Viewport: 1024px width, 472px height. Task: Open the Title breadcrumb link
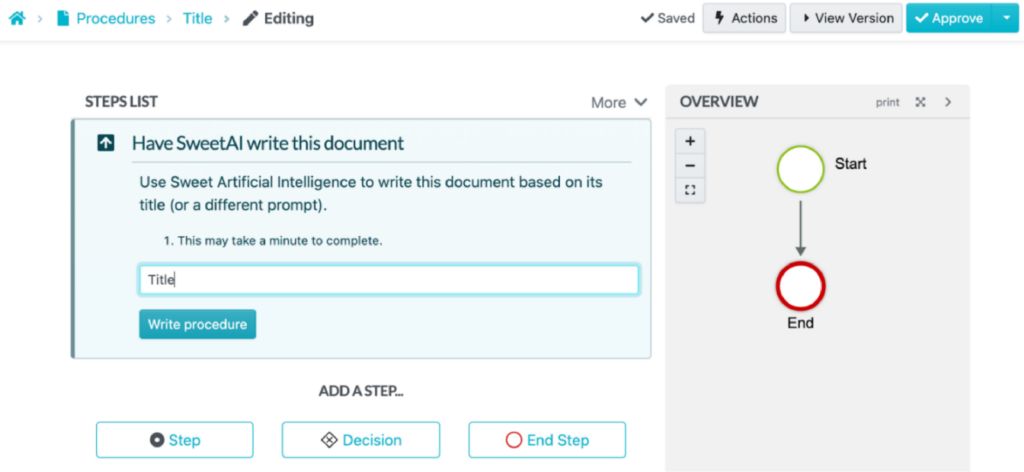point(197,18)
